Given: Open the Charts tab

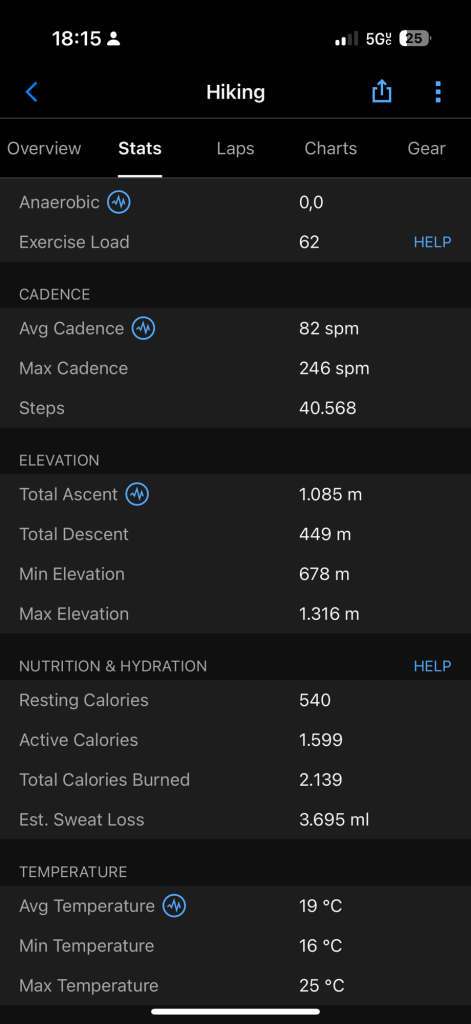Looking at the screenshot, I should pos(331,148).
